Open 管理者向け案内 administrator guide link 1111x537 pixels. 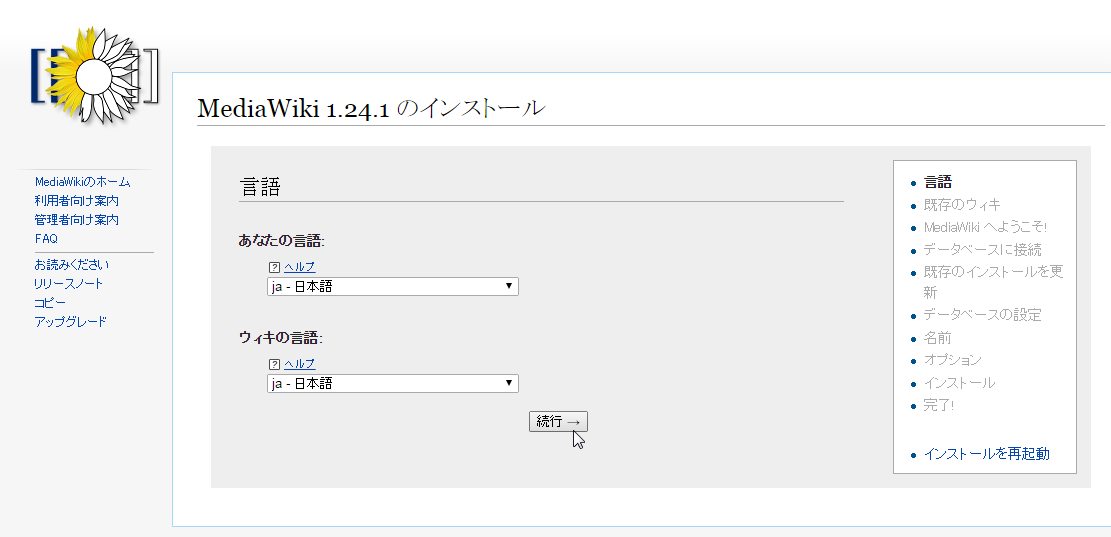click(x=76, y=220)
